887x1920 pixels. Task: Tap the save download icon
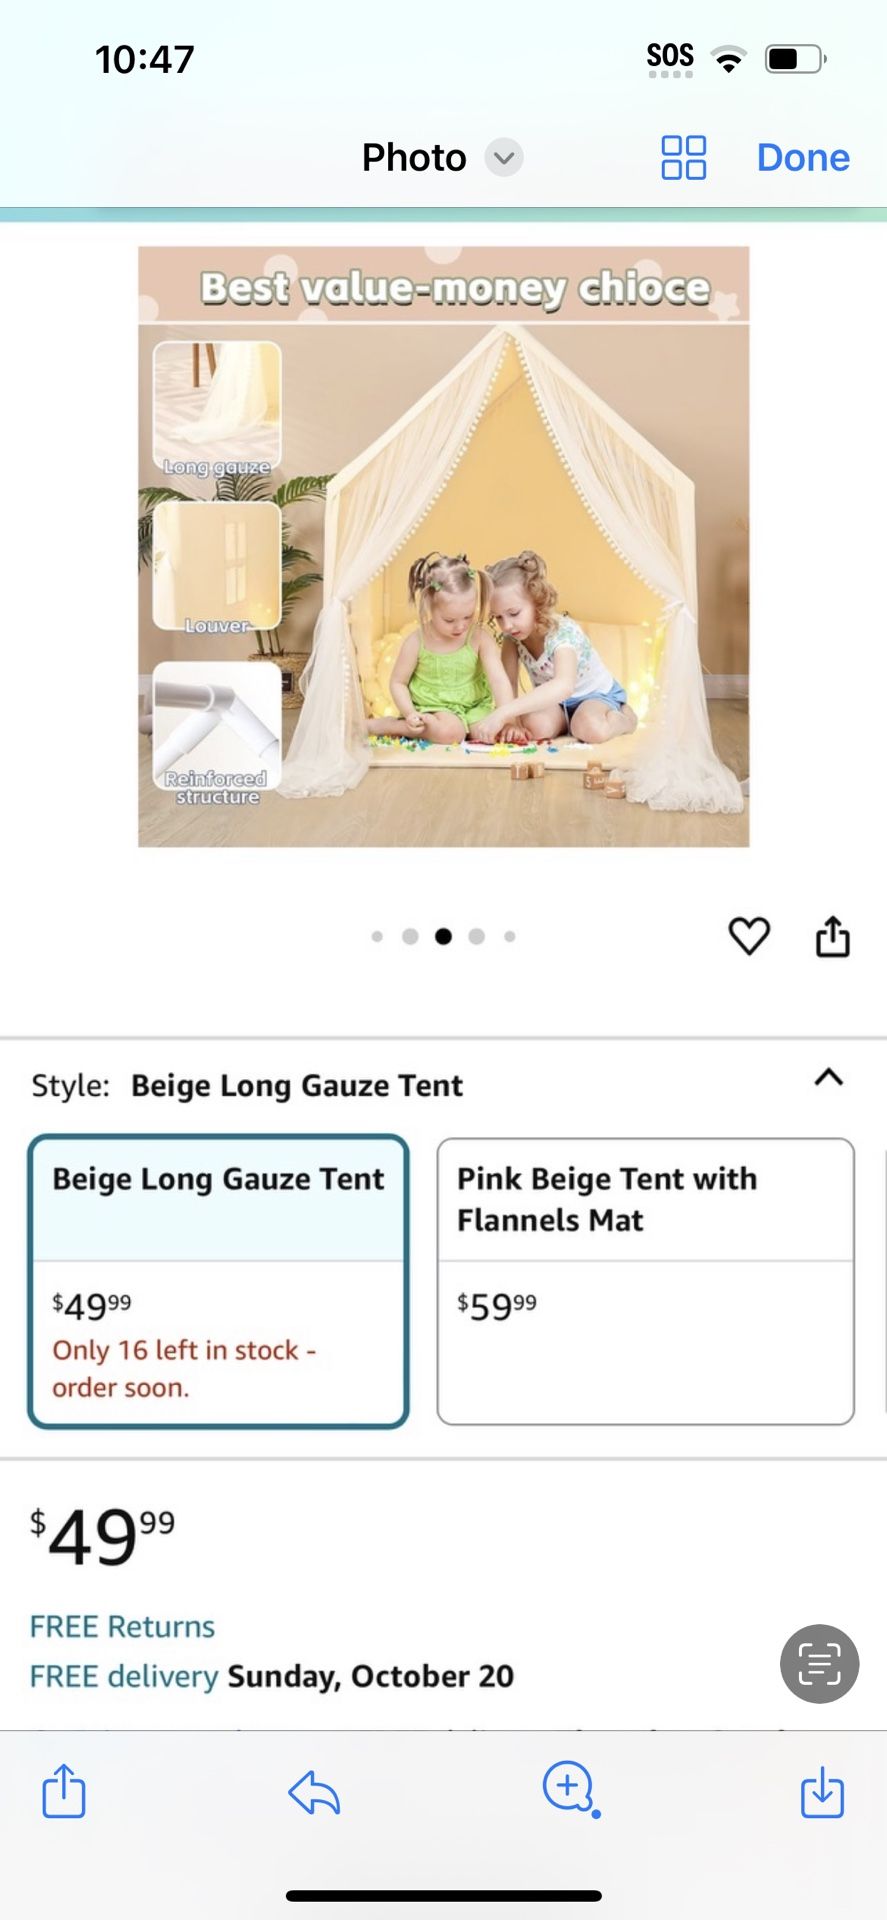click(822, 1791)
